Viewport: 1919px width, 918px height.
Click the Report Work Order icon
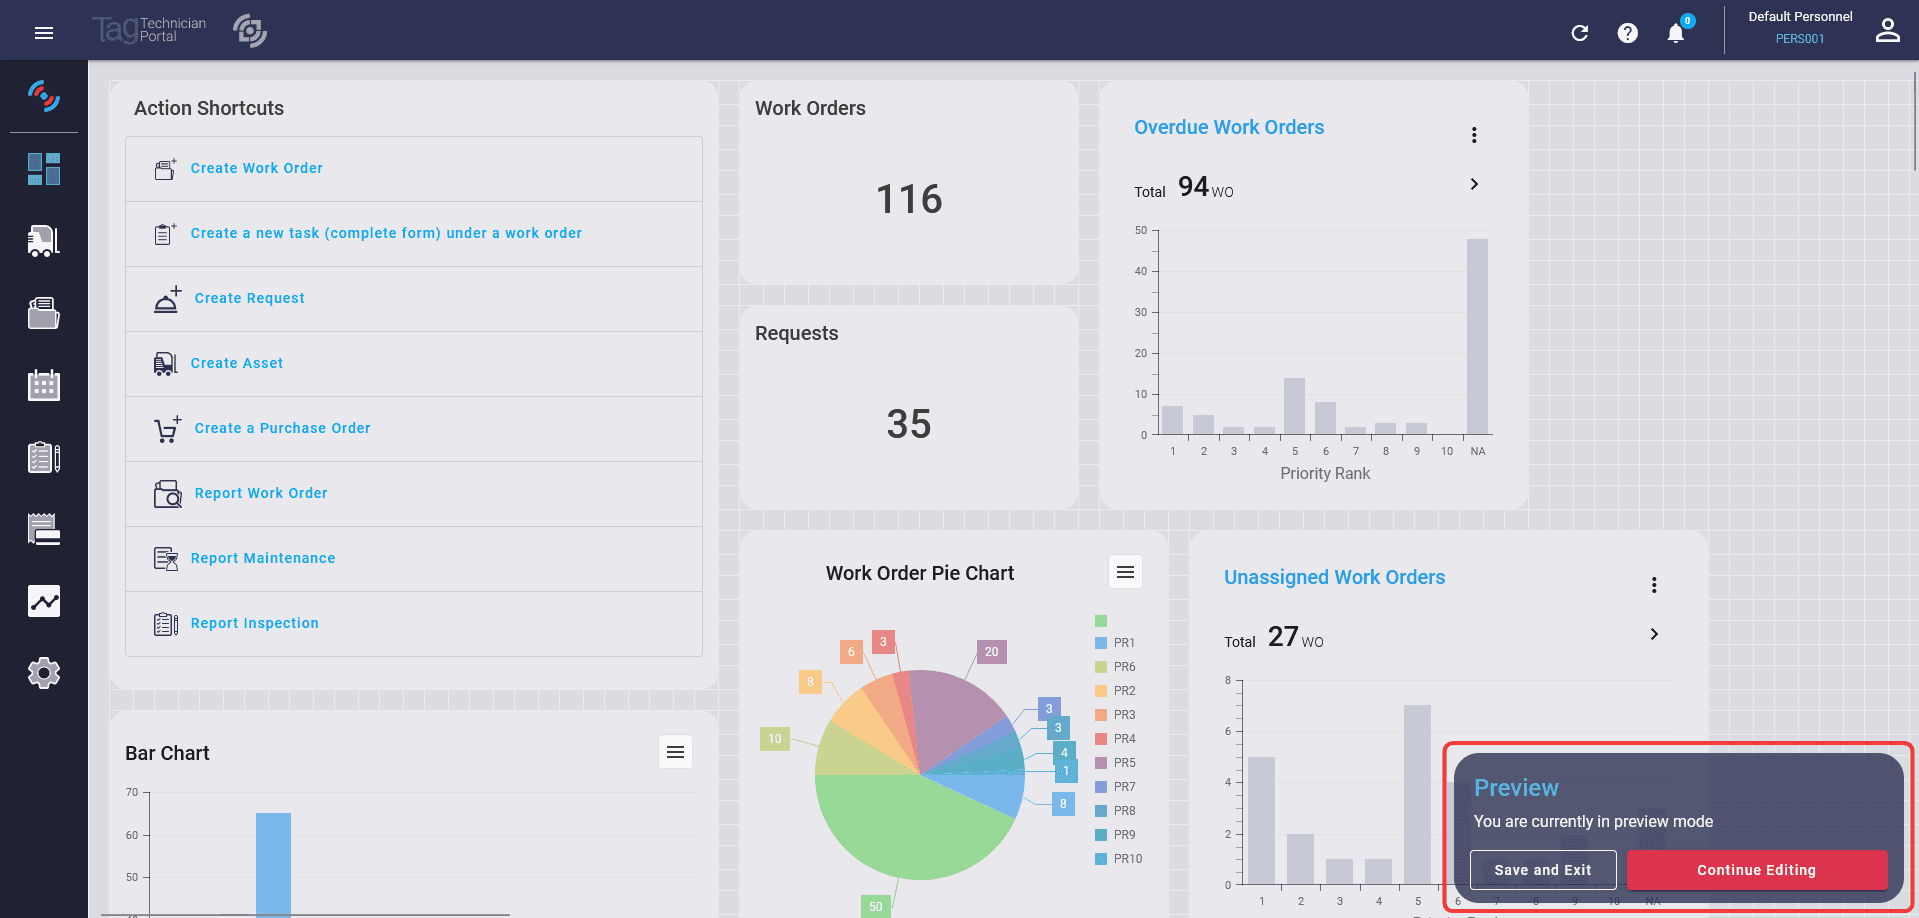[x=168, y=494]
